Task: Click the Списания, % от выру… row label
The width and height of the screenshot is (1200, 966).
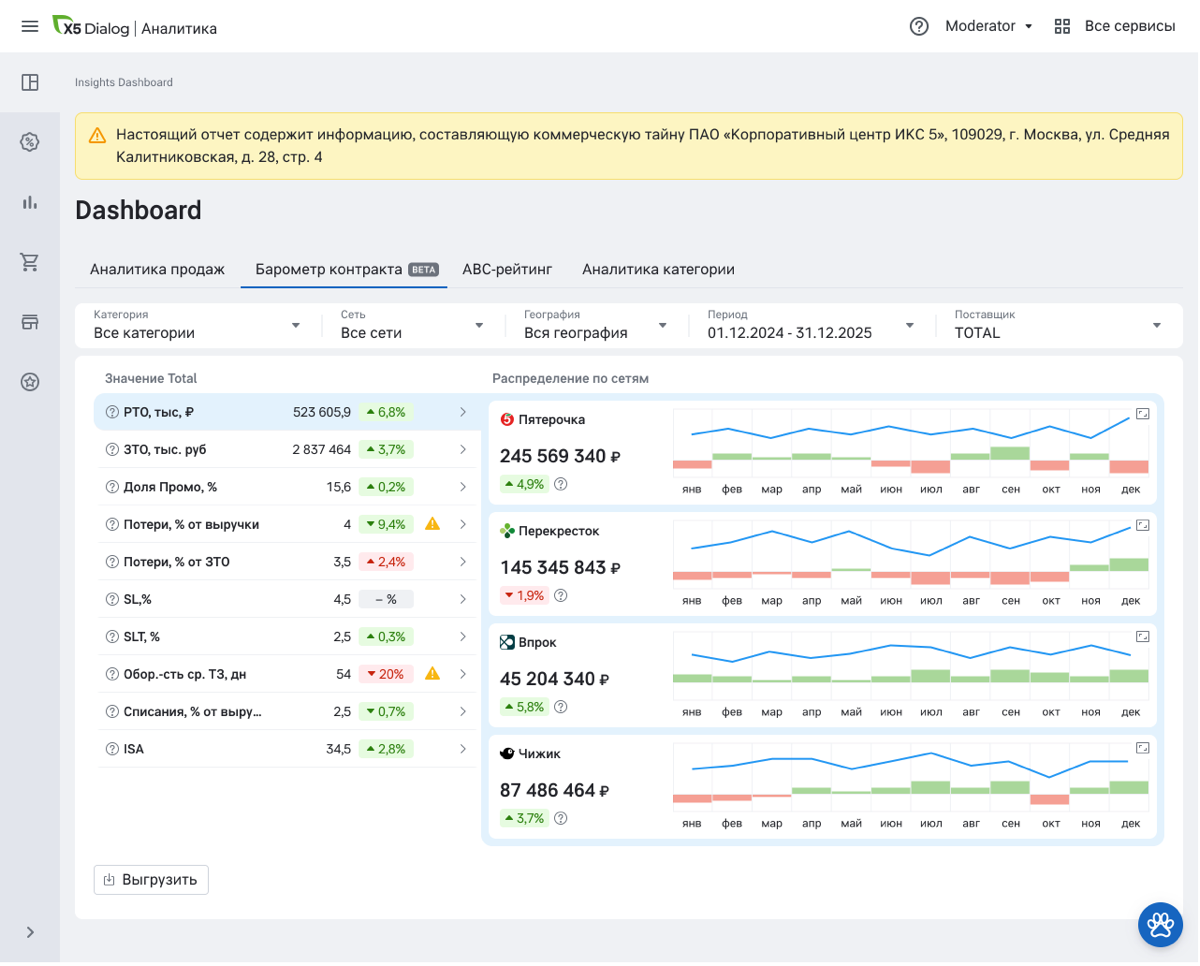Action: (192, 712)
